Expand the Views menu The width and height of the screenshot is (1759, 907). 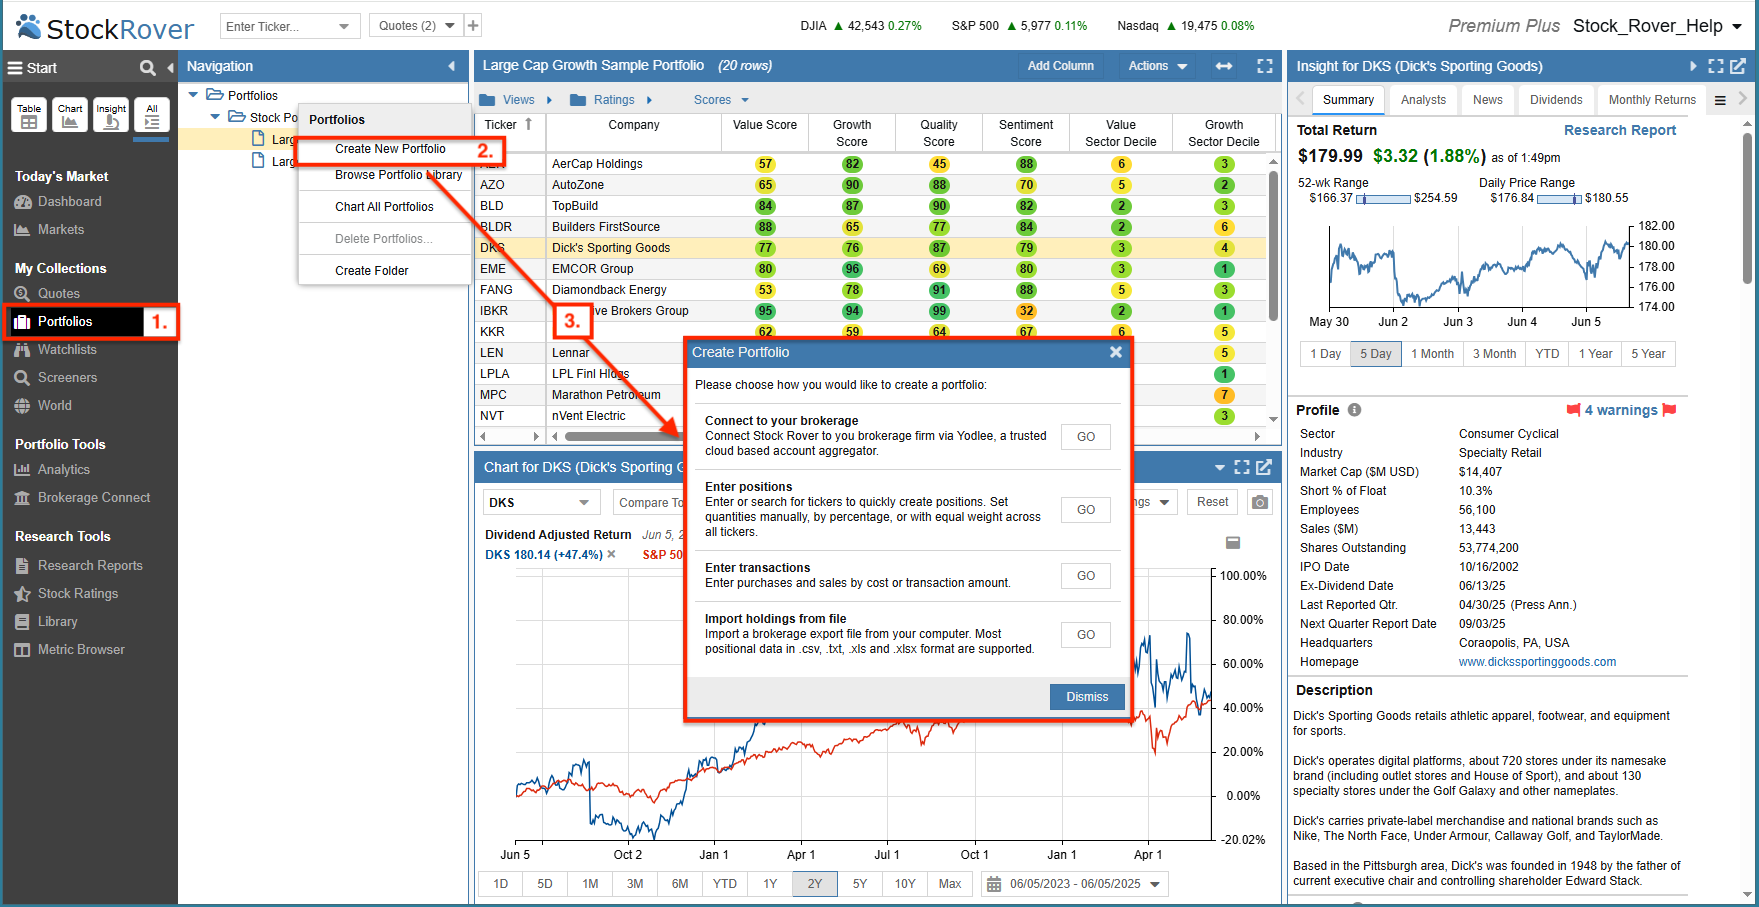pos(516,100)
